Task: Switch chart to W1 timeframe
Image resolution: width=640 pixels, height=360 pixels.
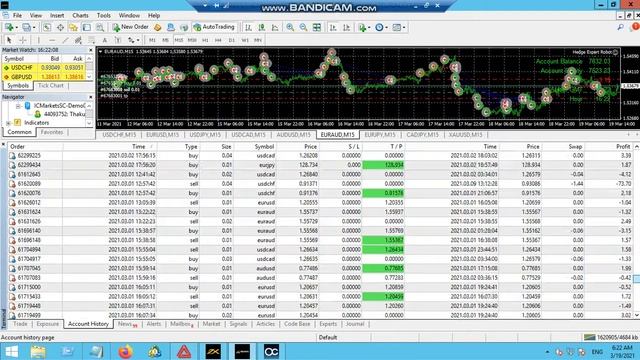Action: pos(245,40)
